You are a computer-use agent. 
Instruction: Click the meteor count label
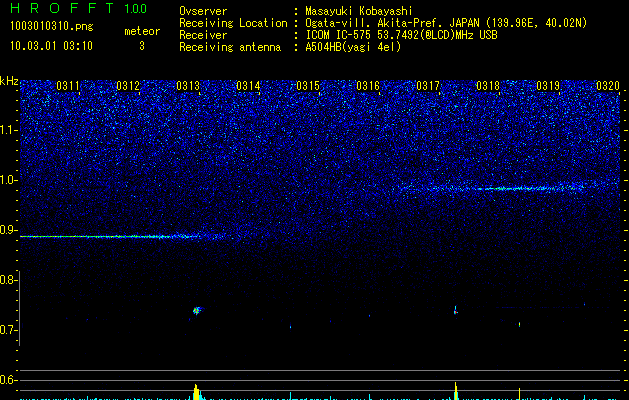pyautogui.click(x=142, y=31)
